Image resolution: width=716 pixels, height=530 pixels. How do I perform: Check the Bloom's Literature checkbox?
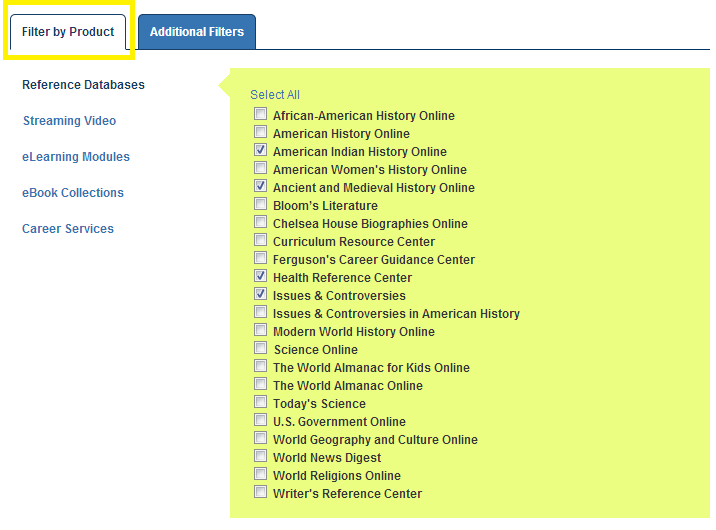pos(260,204)
